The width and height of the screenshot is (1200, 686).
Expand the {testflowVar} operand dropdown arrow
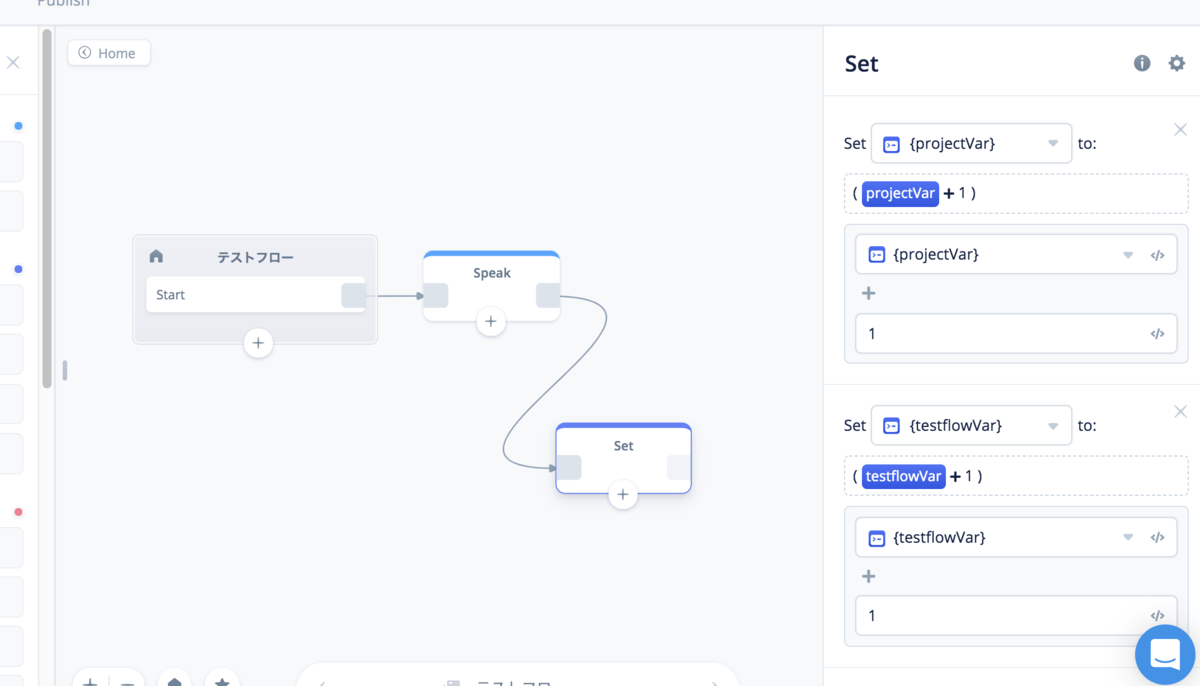pos(1128,537)
